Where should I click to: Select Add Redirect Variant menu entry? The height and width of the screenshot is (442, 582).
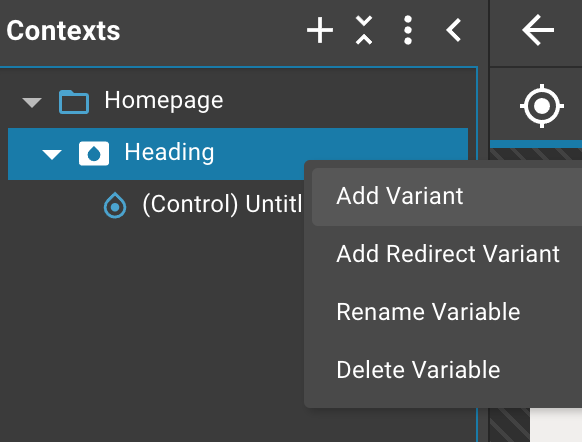[448, 254]
